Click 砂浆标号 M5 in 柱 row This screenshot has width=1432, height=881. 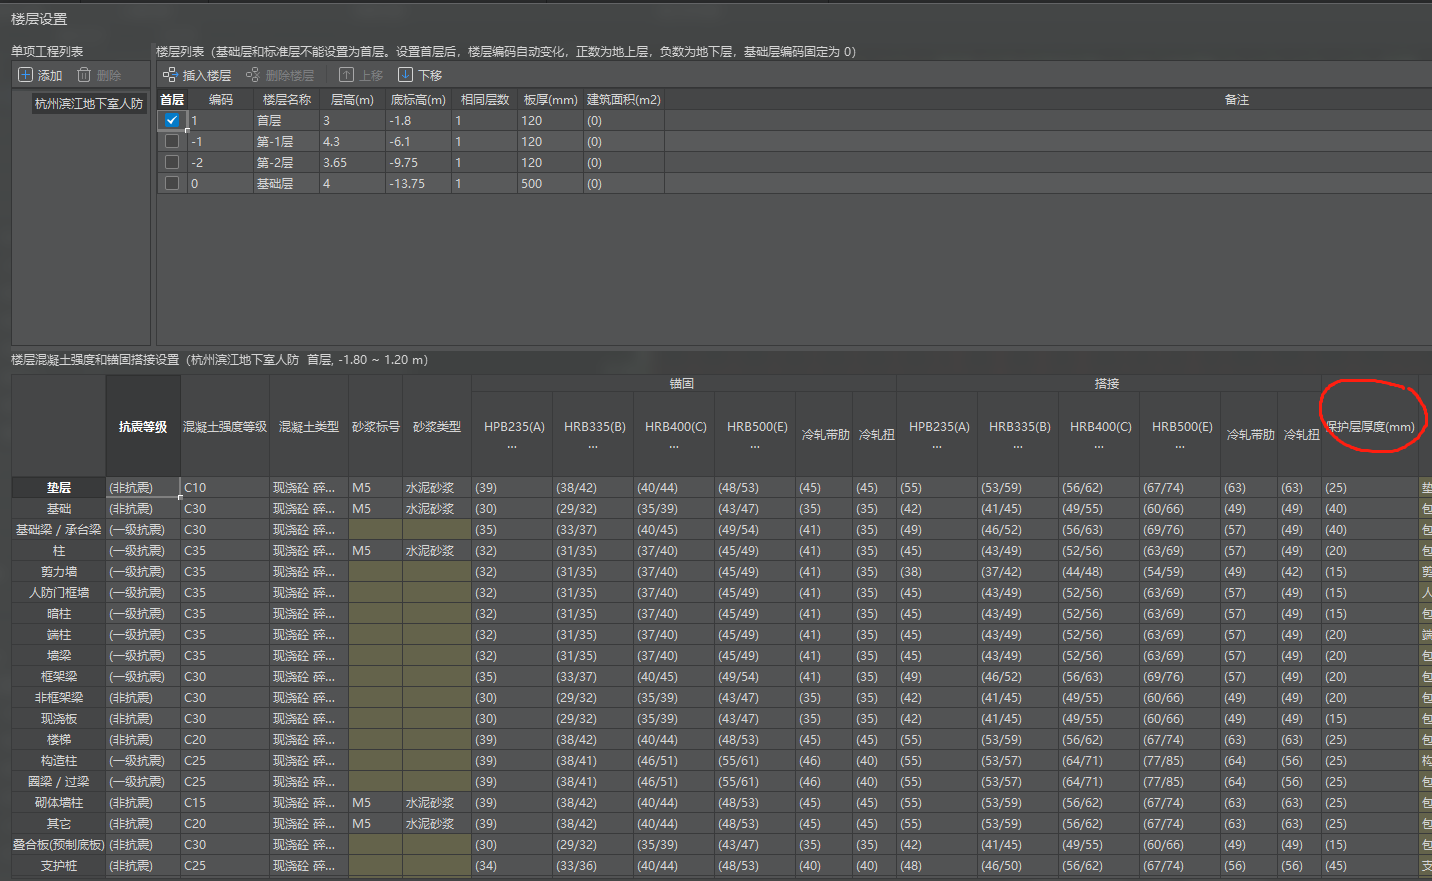click(x=375, y=550)
